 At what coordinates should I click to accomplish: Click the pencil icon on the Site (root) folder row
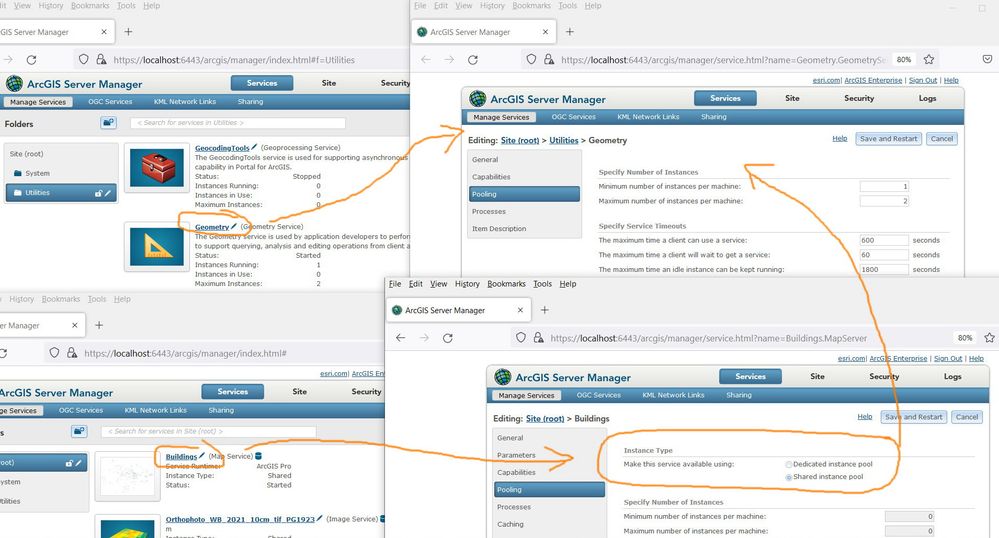point(78,463)
